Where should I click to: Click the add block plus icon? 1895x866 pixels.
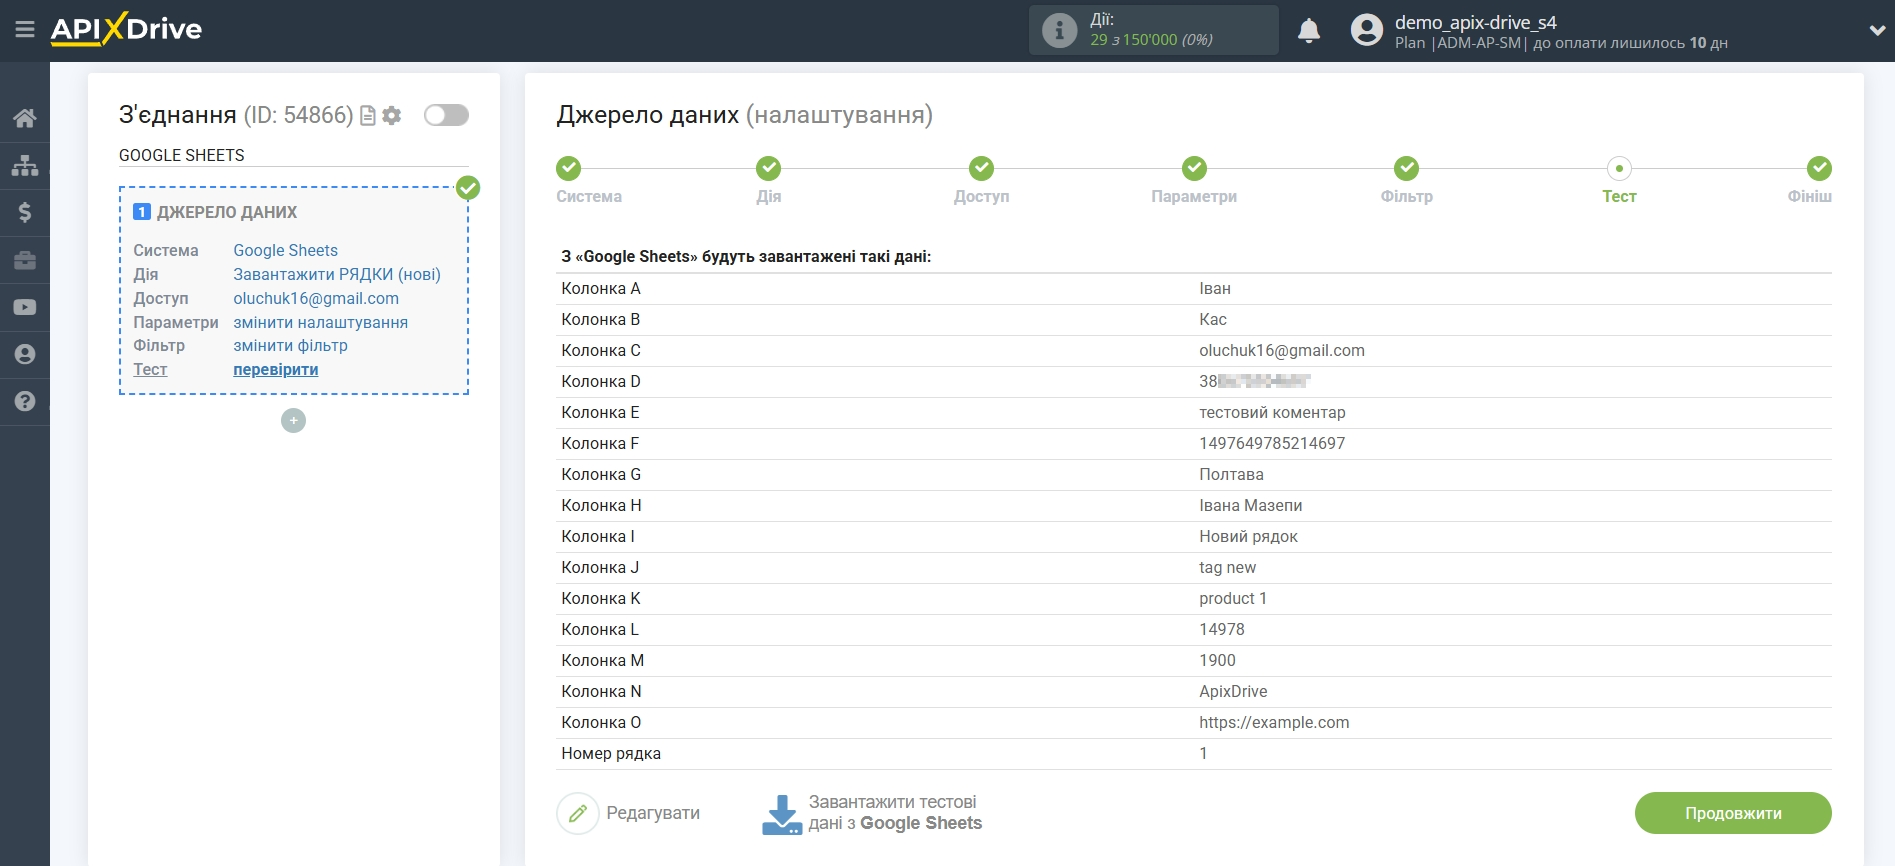[x=293, y=421]
